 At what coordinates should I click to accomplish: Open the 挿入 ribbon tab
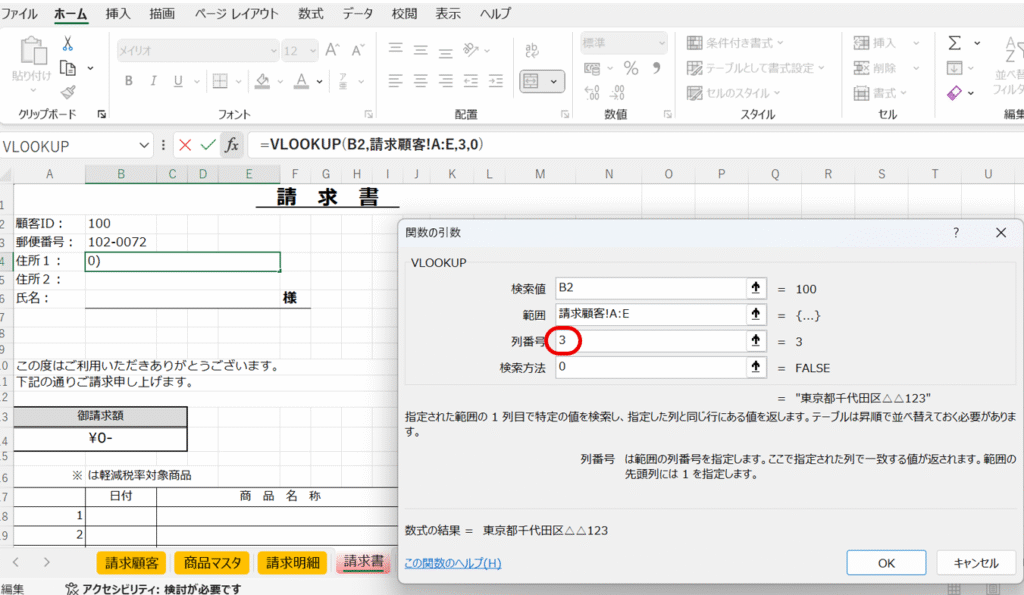click(x=118, y=15)
